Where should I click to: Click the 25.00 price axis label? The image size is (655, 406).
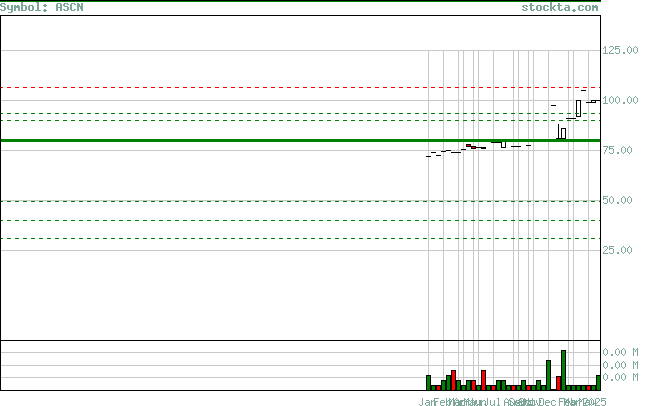coord(617,250)
